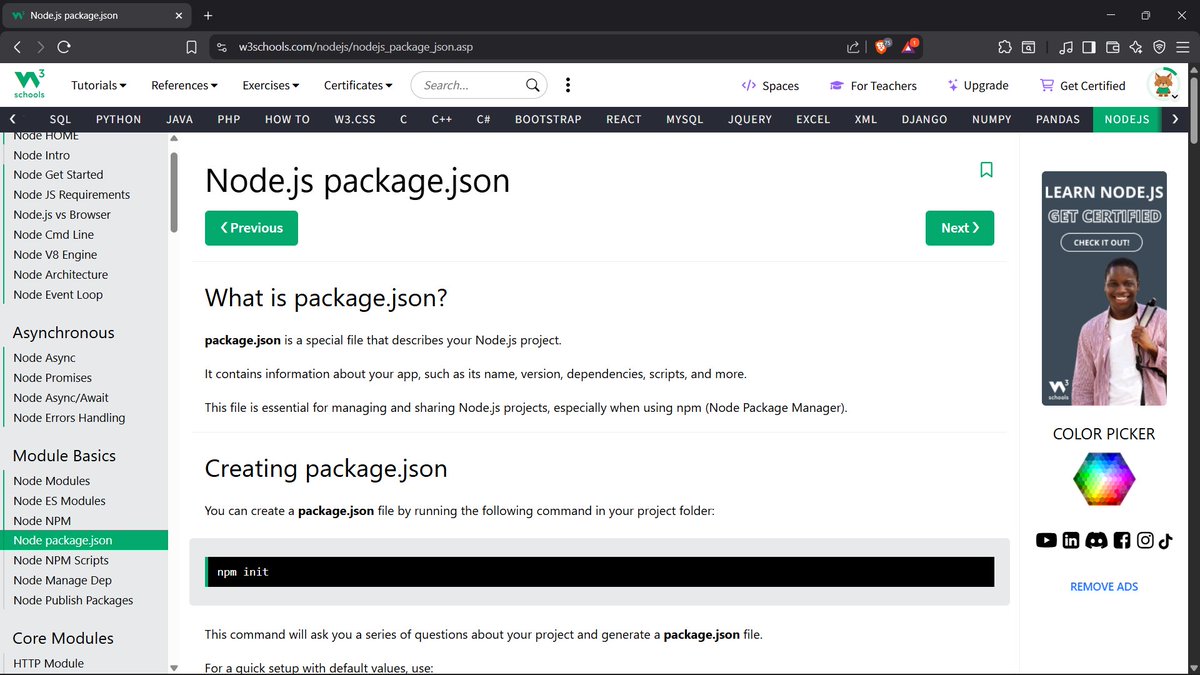Open For Teachers link
Screen dimensions: 1200x675
pos(873,85)
